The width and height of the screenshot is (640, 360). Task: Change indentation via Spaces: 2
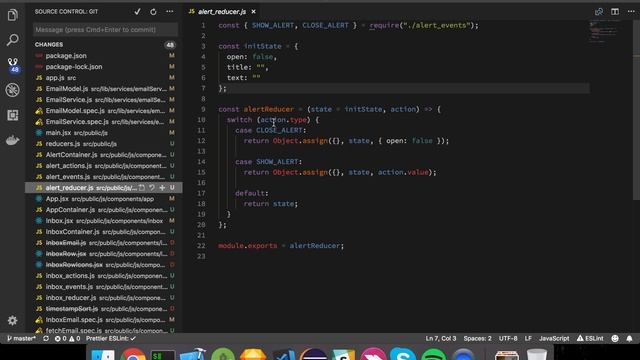[x=478, y=338]
